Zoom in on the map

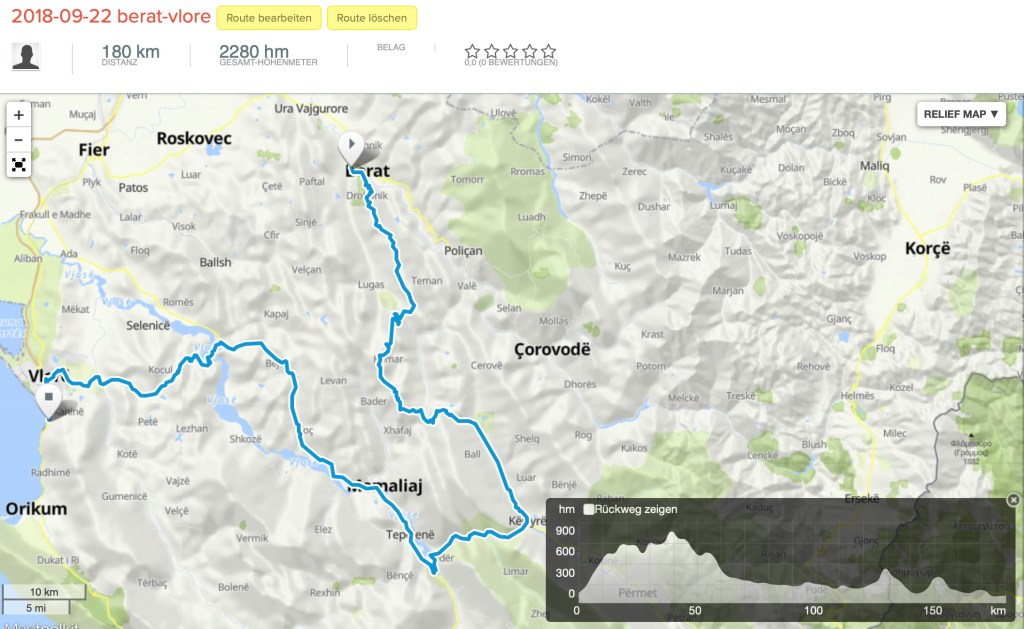pyautogui.click(x=19, y=115)
